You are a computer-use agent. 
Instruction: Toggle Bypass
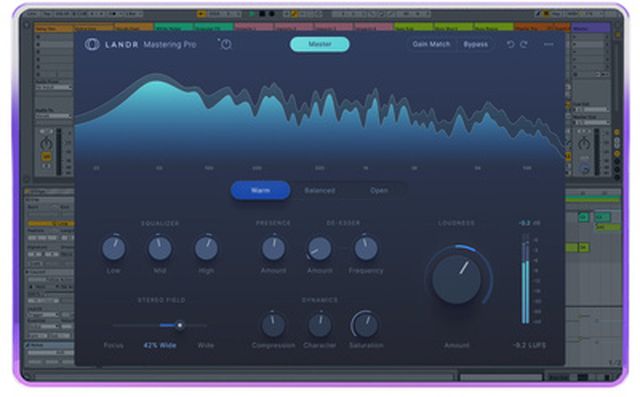476,44
